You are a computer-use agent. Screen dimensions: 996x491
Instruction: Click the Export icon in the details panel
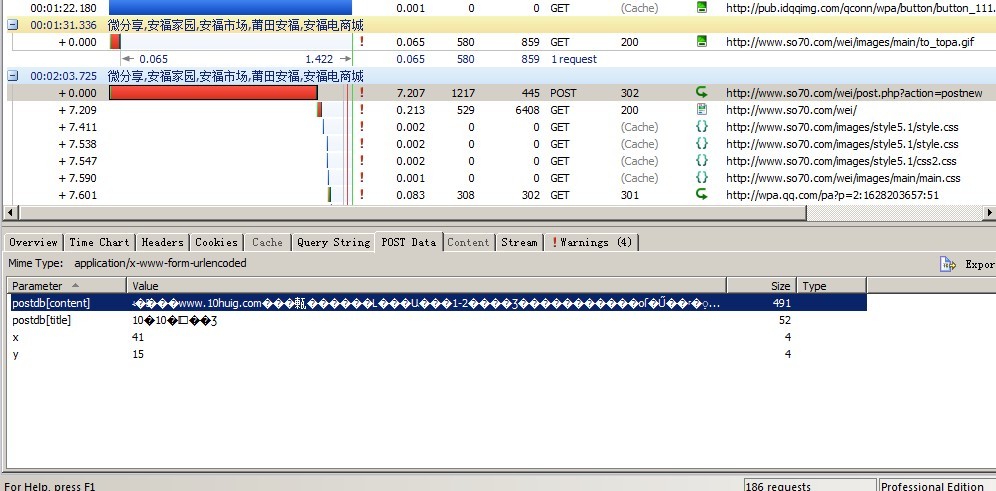[948, 264]
